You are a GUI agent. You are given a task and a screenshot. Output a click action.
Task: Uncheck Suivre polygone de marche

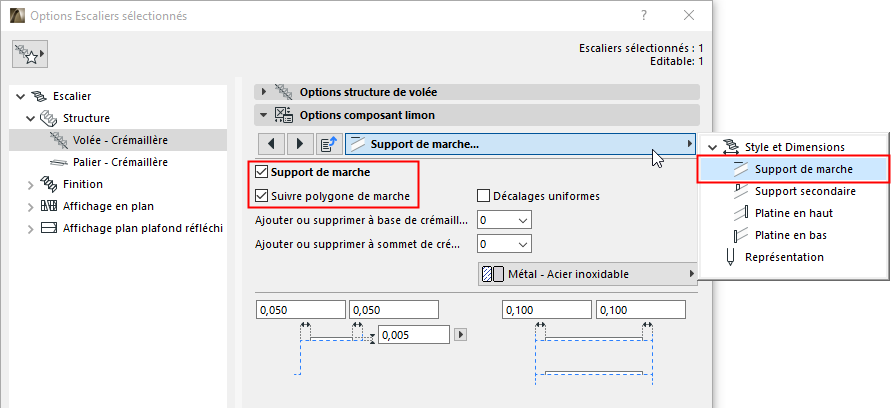[x=262, y=196]
